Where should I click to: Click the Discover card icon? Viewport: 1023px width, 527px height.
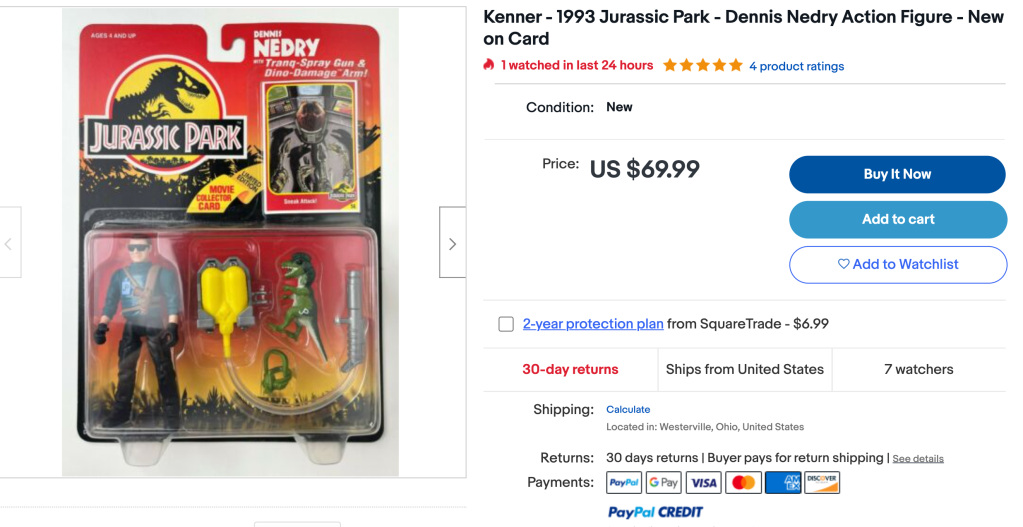(822, 483)
